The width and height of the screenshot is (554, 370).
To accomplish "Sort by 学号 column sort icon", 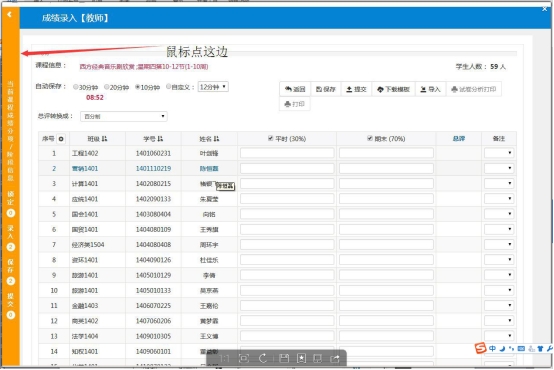I will tap(160, 139).
